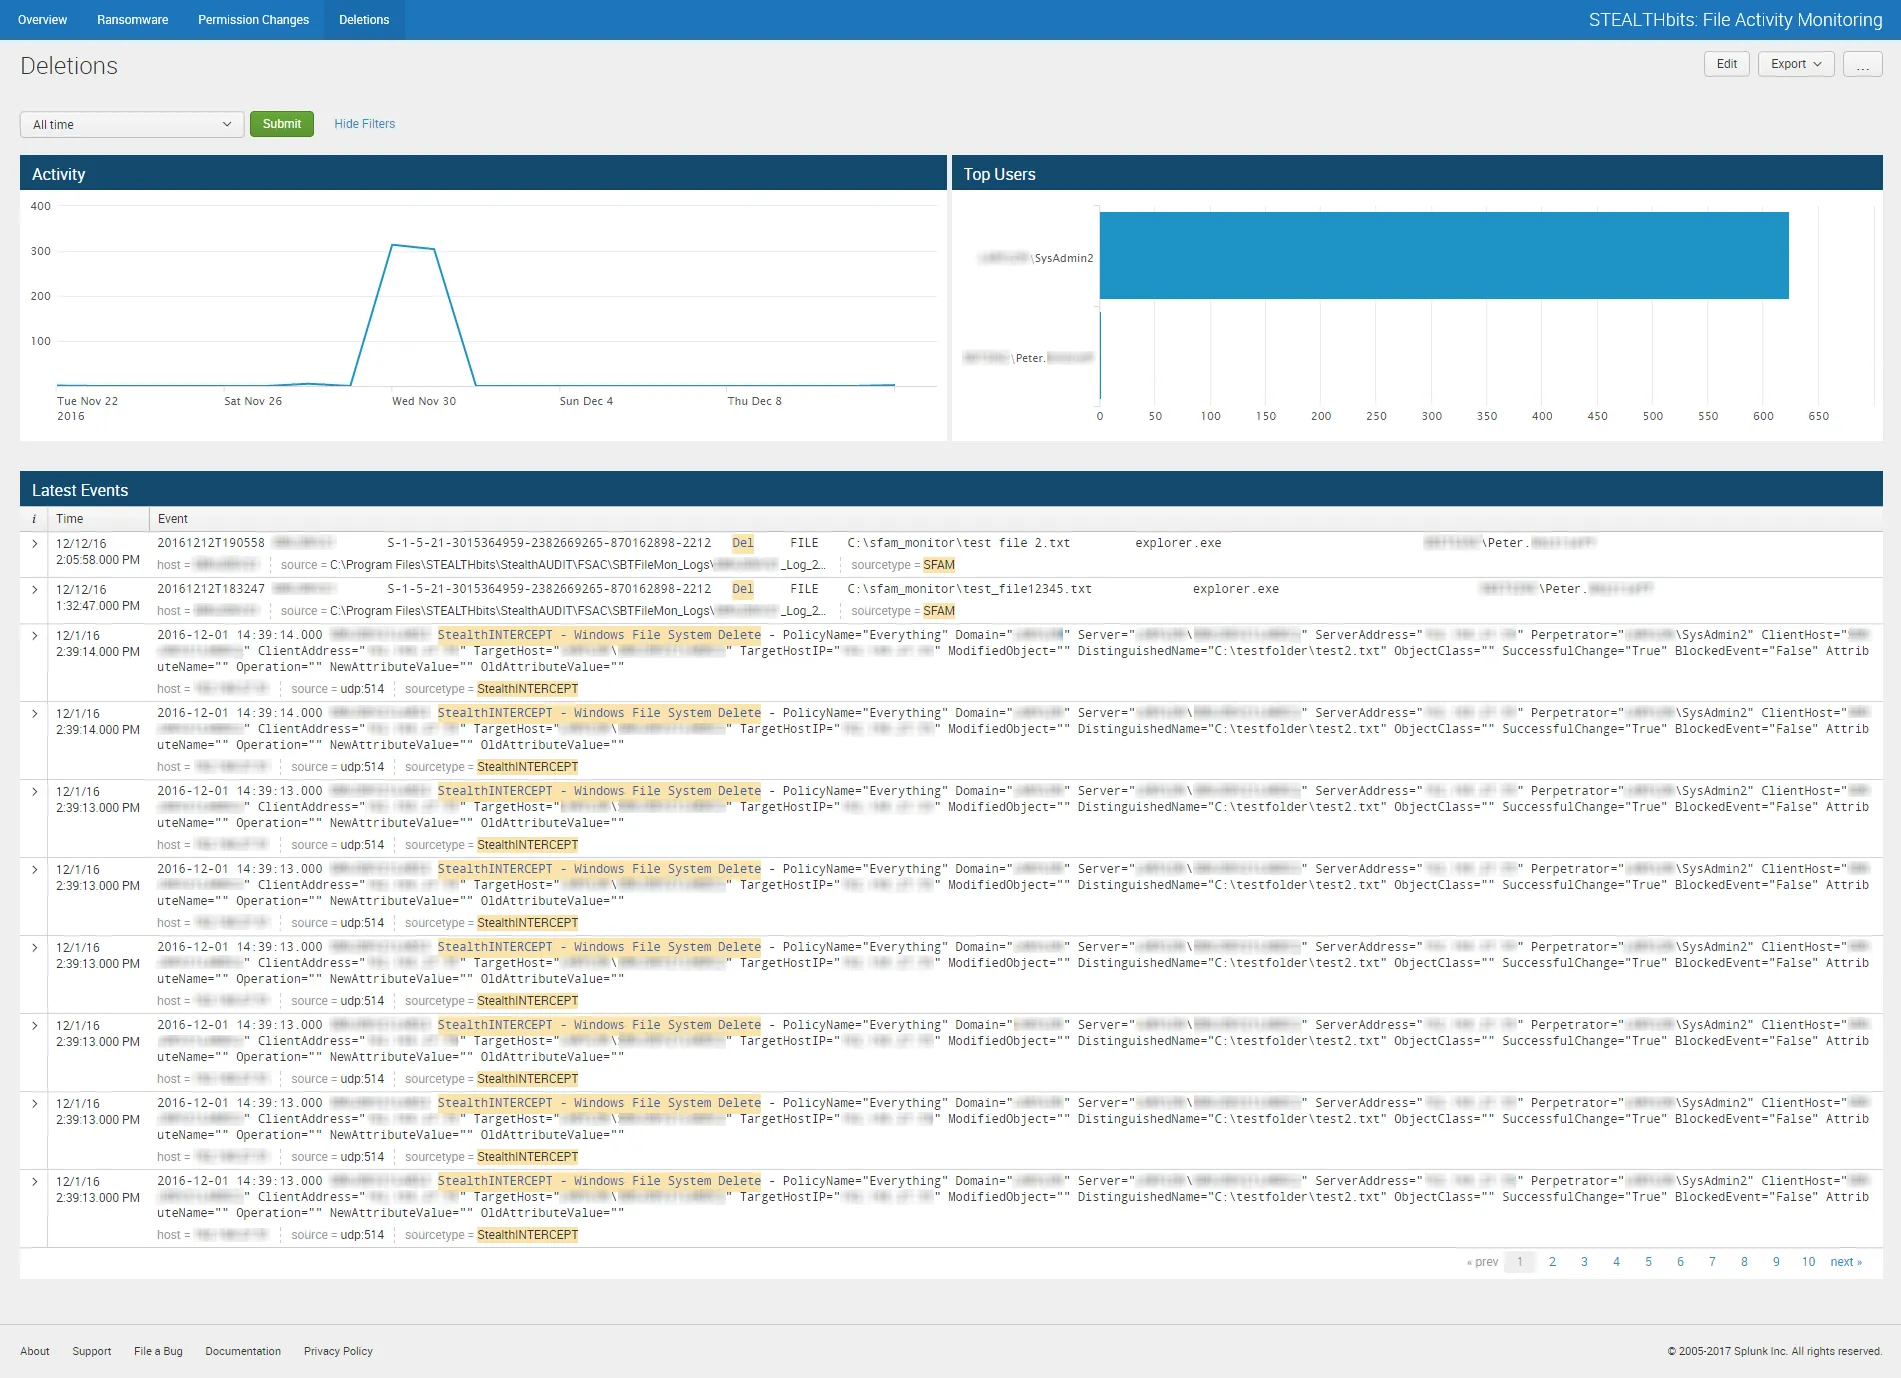Go to results page 7
The width and height of the screenshot is (1901, 1378).
point(1712,1262)
